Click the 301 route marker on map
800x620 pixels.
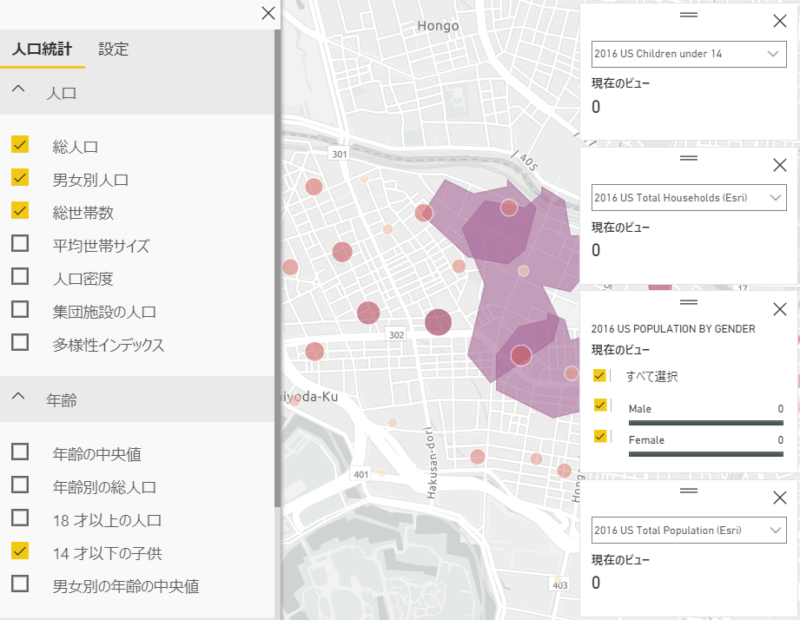[339, 154]
